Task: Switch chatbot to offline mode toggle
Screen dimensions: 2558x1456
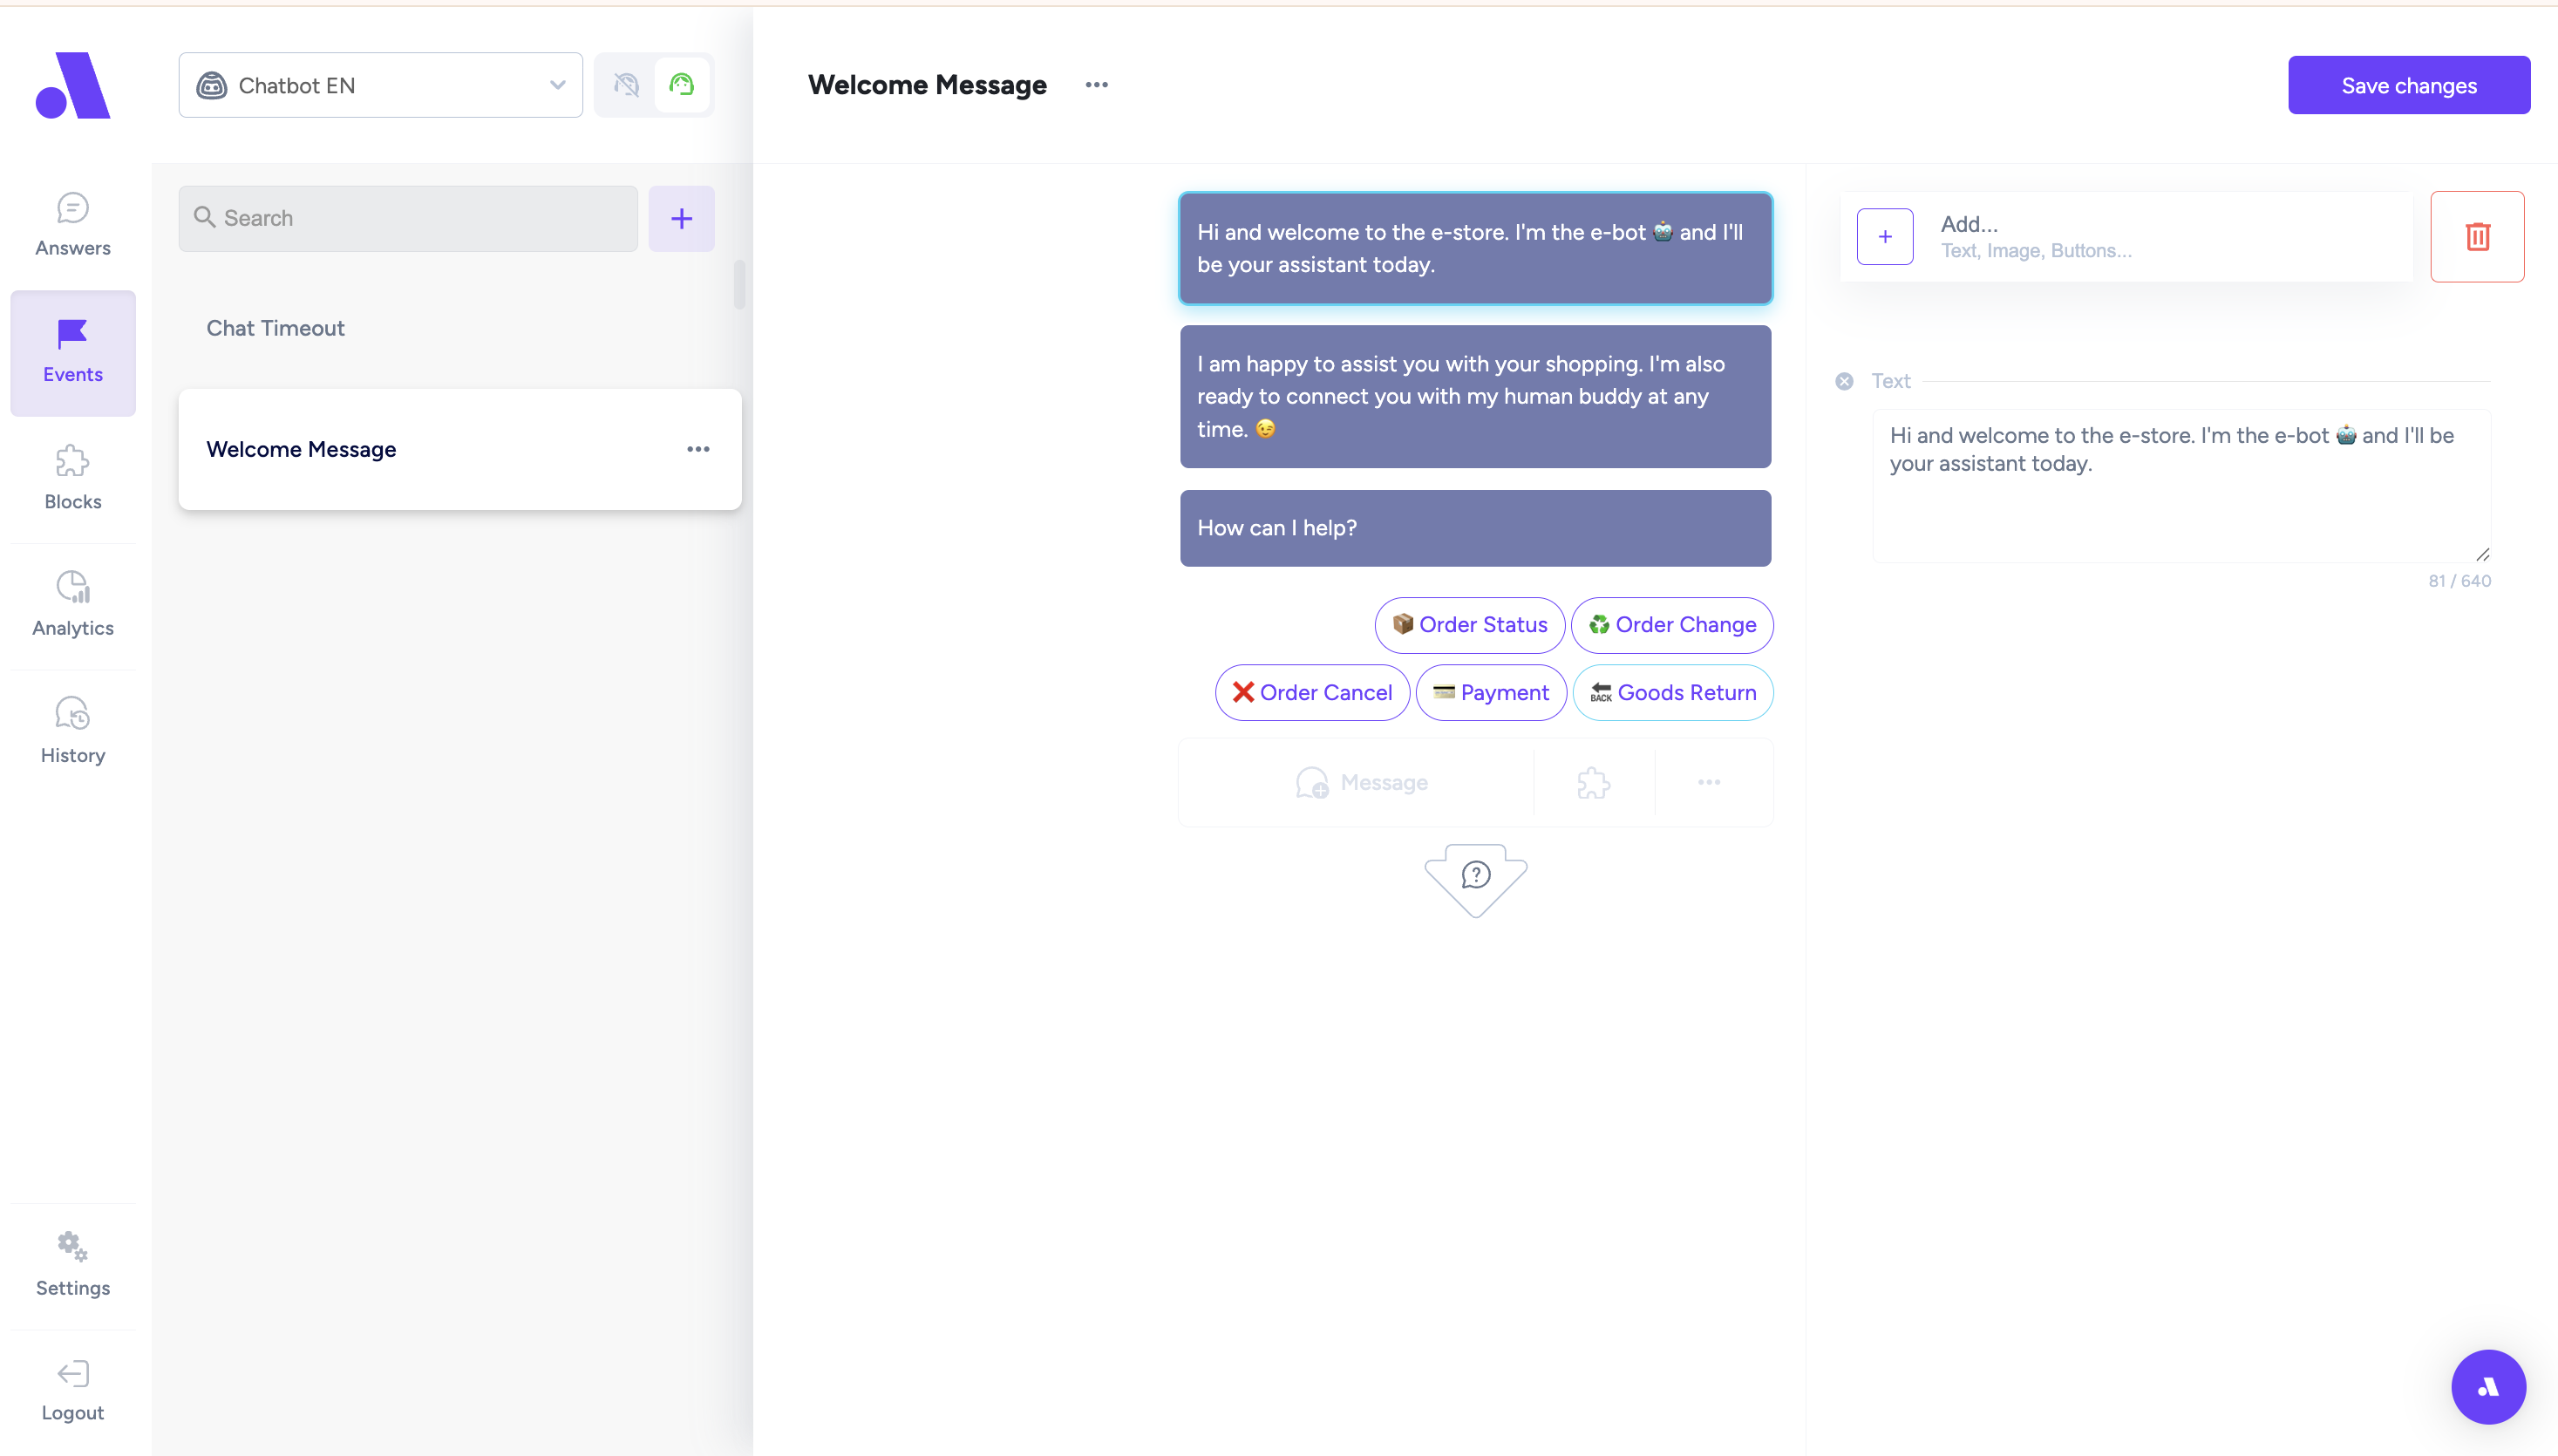Action: (626, 85)
